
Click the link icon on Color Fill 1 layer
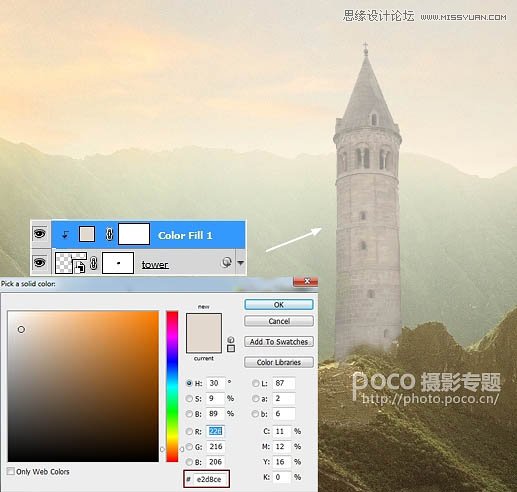[109, 234]
